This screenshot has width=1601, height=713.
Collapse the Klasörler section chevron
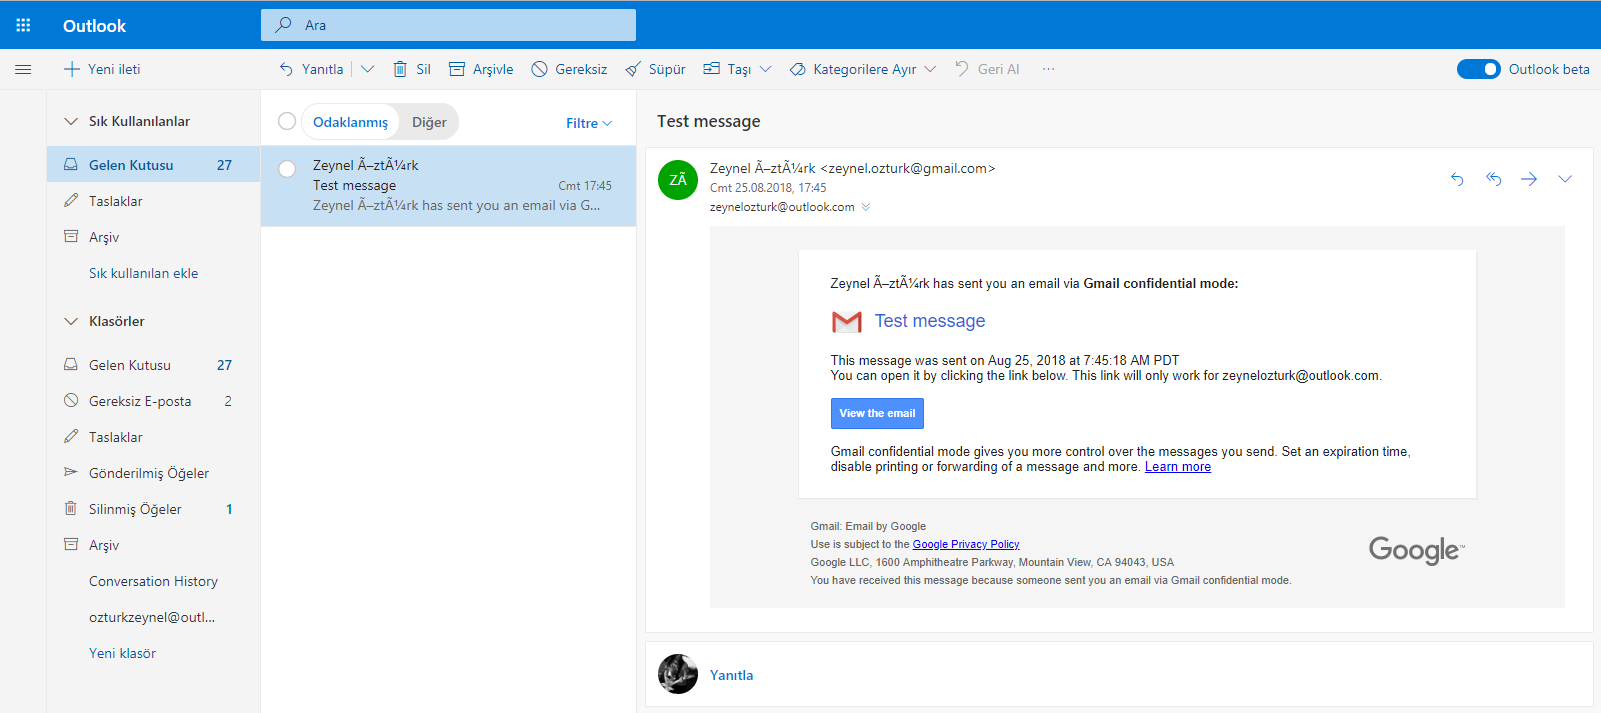[x=71, y=321]
